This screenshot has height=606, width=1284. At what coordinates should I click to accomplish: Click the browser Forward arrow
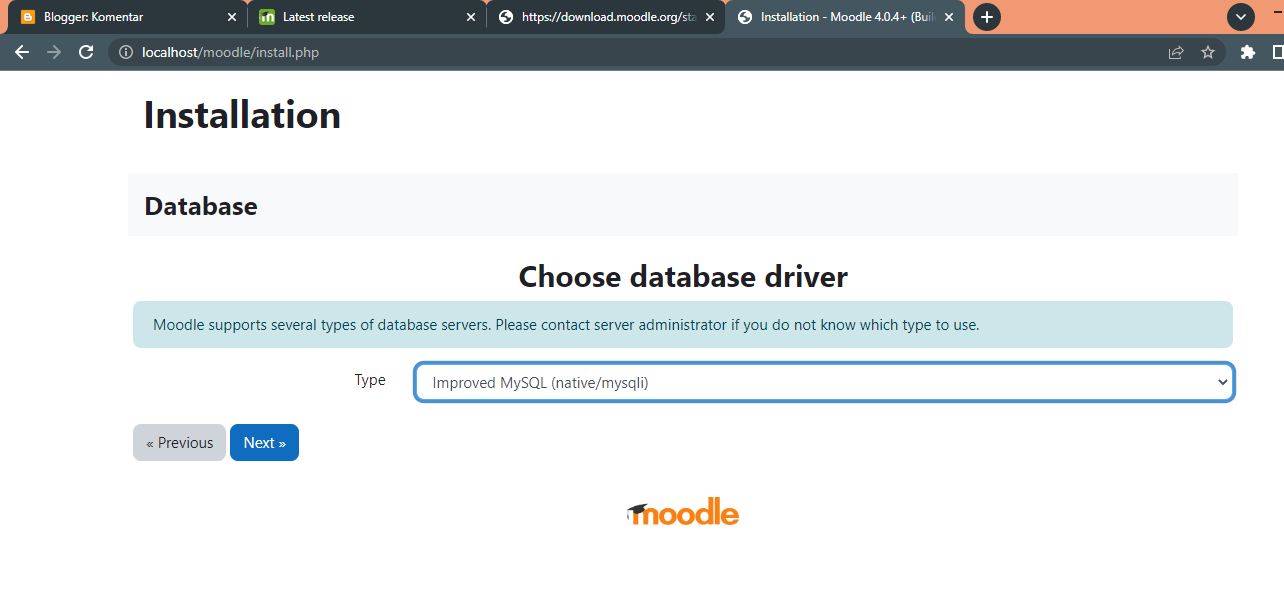(54, 52)
